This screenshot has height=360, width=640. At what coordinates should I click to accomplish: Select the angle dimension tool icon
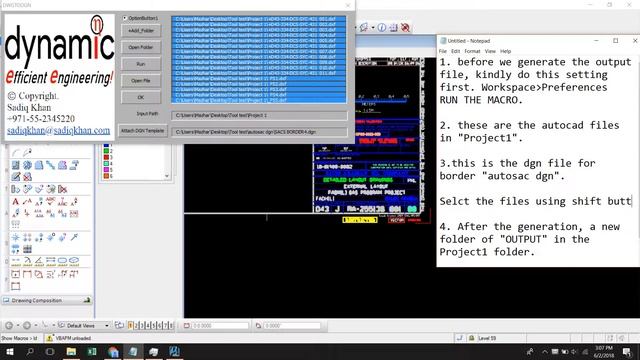39,261
